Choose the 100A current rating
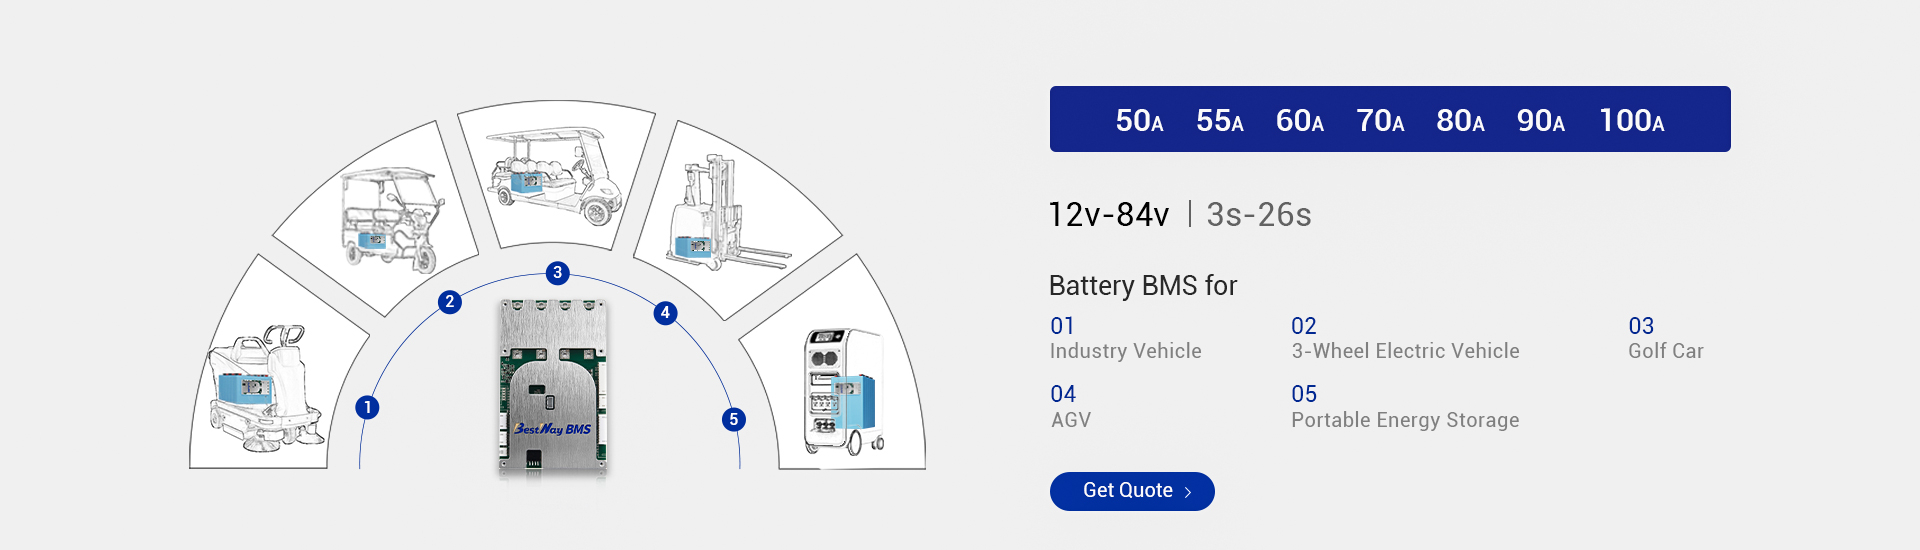This screenshot has width=1920, height=550. click(x=1632, y=121)
